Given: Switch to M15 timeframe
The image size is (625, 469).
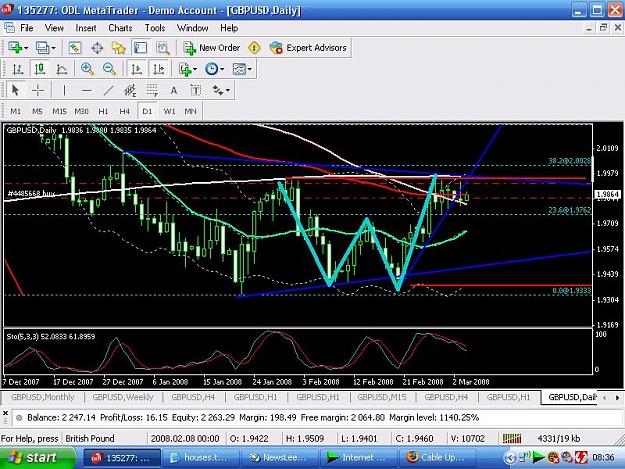Looking at the screenshot, I should click(59, 111).
